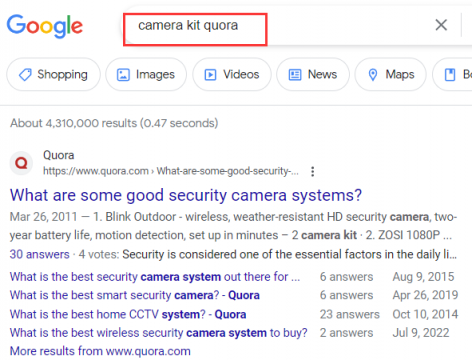Open 'What are some good security camera systems?'
This screenshot has width=472, height=360.
(x=186, y=195)
